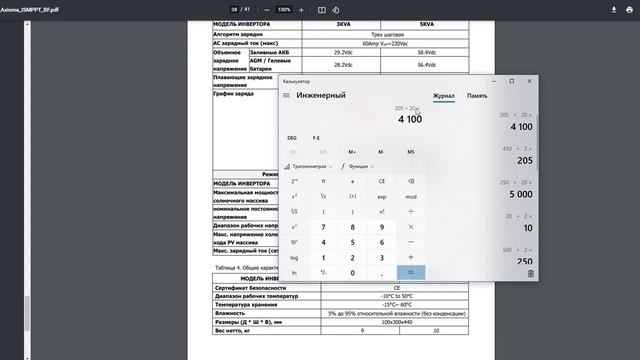Toggle DEG angle unit mode
Viewport: 640px width, 360px height.
click(x=292, y=138)
